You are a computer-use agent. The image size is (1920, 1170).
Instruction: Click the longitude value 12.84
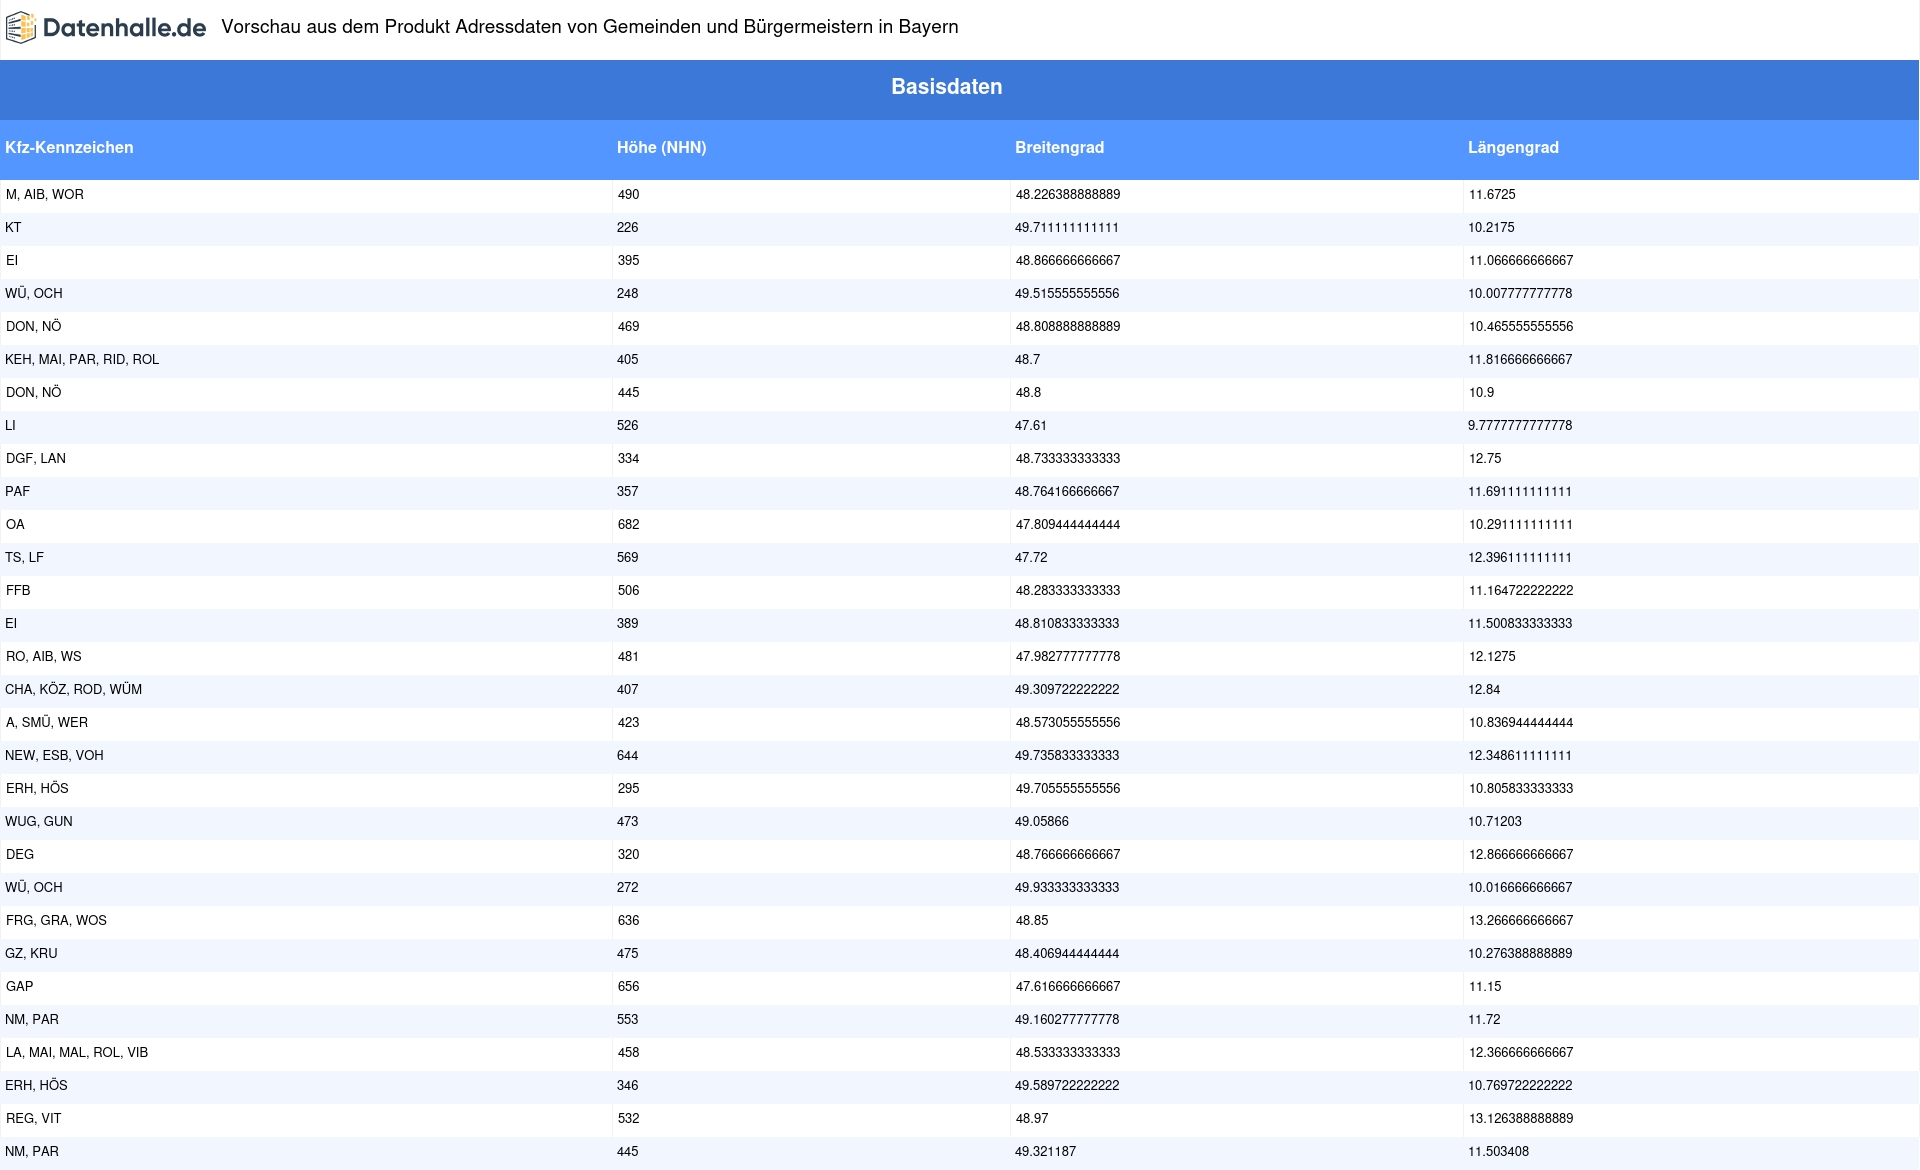1484,690
